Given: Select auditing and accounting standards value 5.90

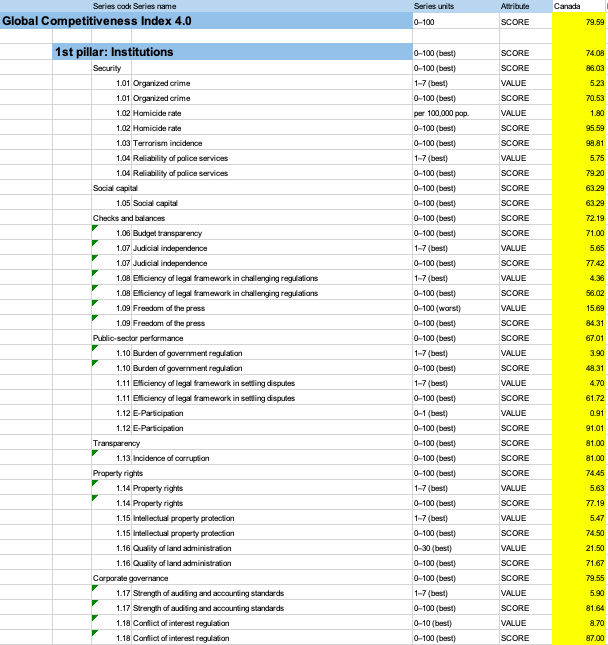Looking at the screenshot, I should (x=579, y=593).
